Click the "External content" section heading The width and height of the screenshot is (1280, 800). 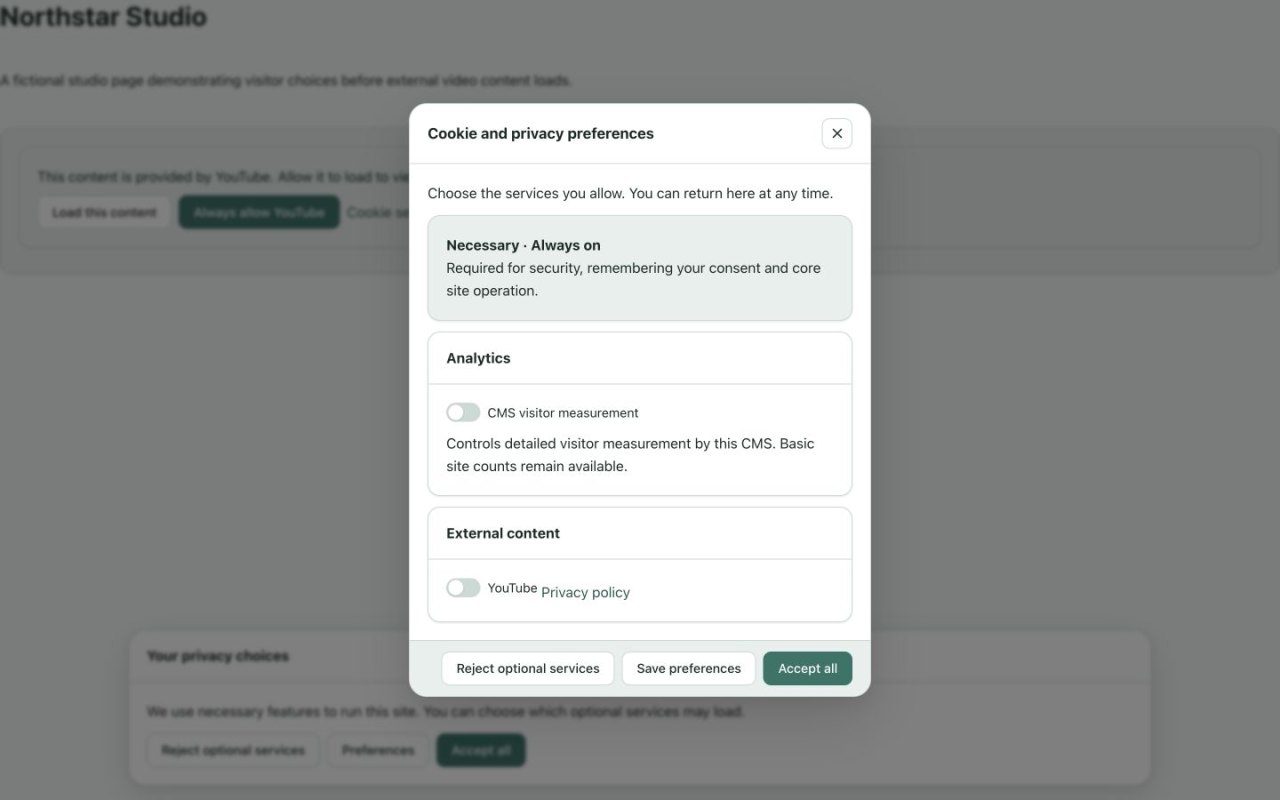503,533
